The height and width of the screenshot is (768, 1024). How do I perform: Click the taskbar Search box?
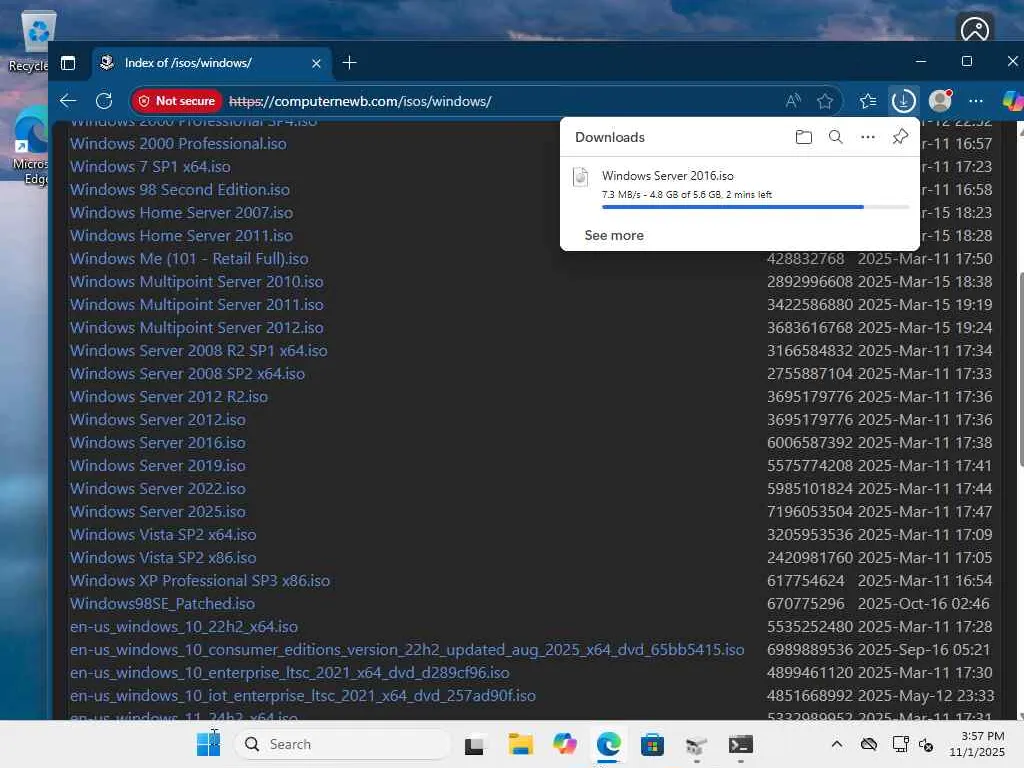[x=343, y=744]
